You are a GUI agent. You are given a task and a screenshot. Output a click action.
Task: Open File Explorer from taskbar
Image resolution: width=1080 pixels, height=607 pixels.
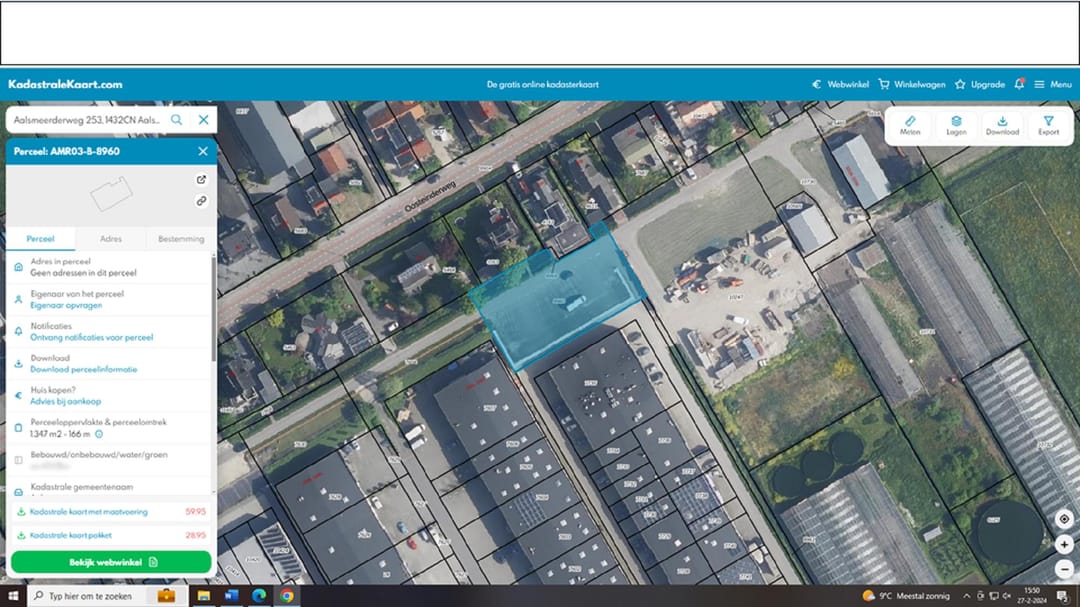[204, 595]
